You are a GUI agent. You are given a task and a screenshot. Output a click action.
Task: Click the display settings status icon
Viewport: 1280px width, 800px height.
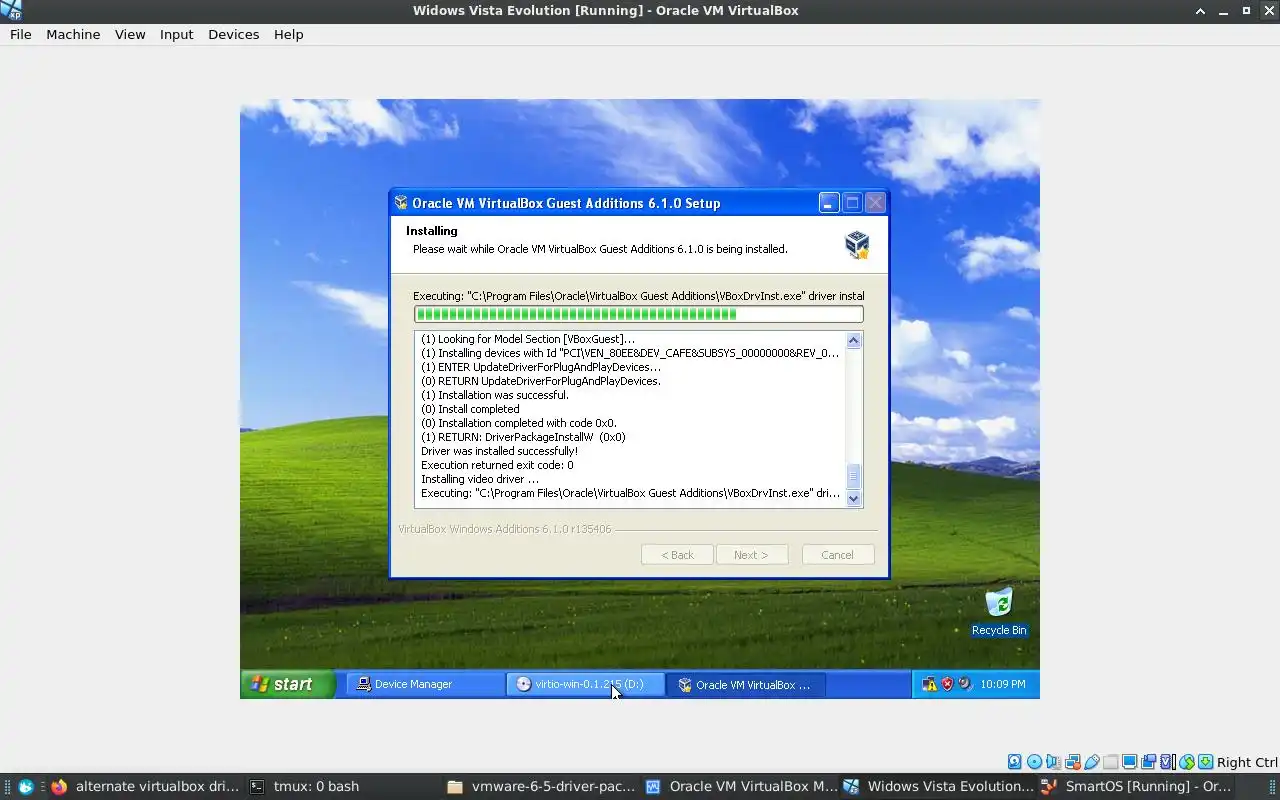pyautogui.click(x=1129, y=762)
